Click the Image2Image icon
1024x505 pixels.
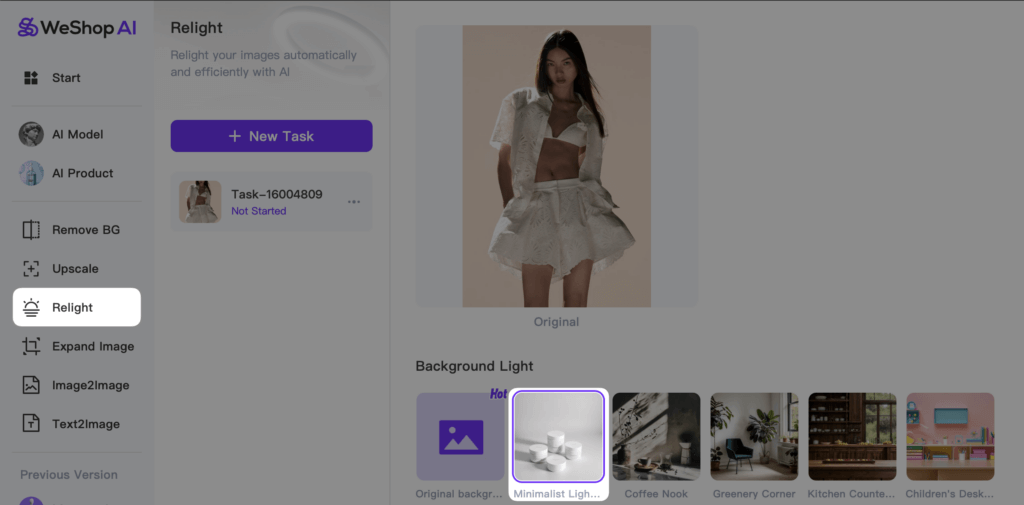(31, 385)
